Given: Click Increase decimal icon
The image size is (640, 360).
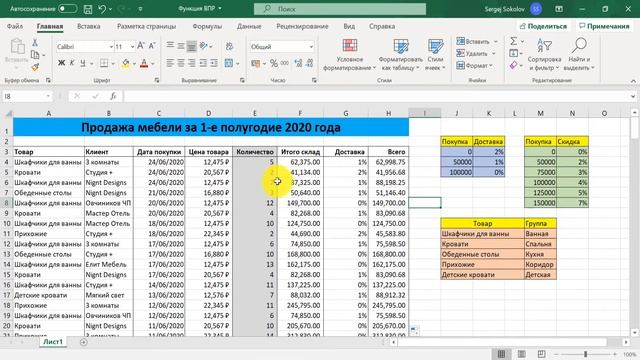Looking at the screenshot, I should [298, 63].
